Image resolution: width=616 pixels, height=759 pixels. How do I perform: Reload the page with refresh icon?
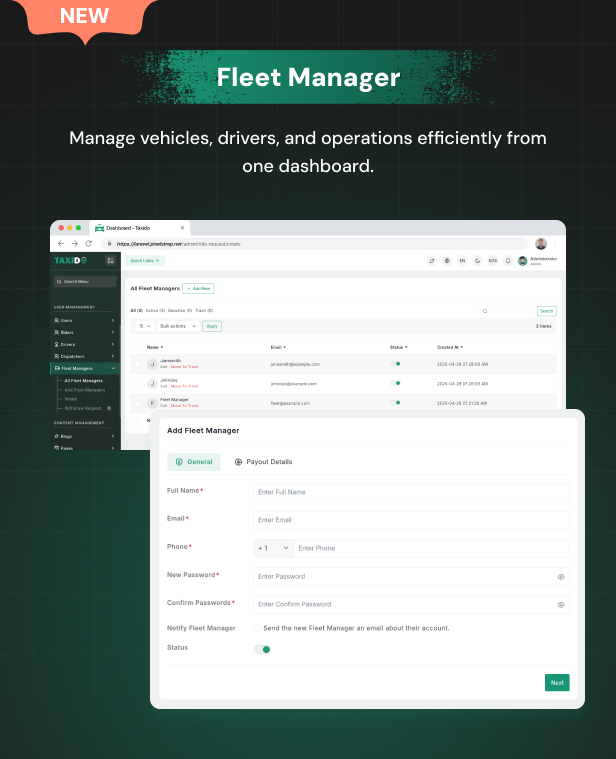point(89,243)
